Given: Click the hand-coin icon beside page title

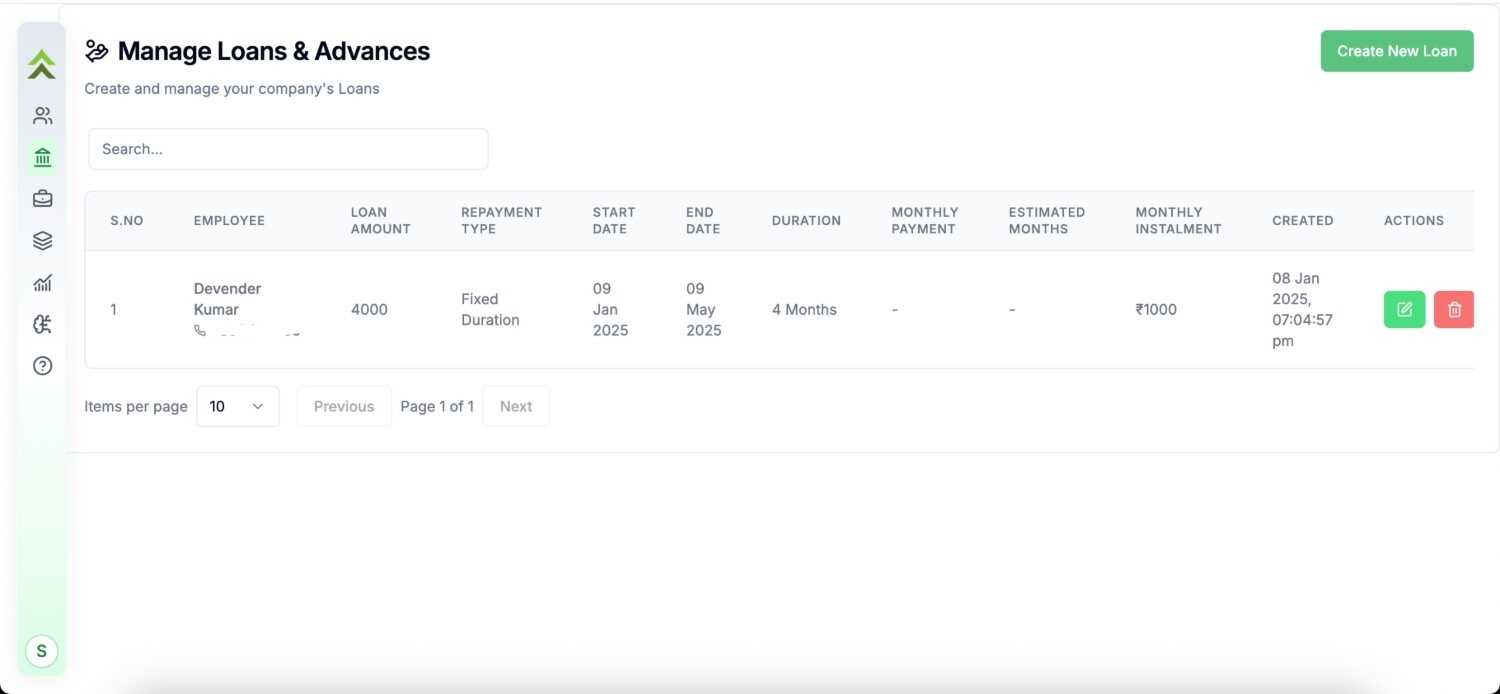Looking at the screenshot, I should pyautogui.click(x=97, y=51).
